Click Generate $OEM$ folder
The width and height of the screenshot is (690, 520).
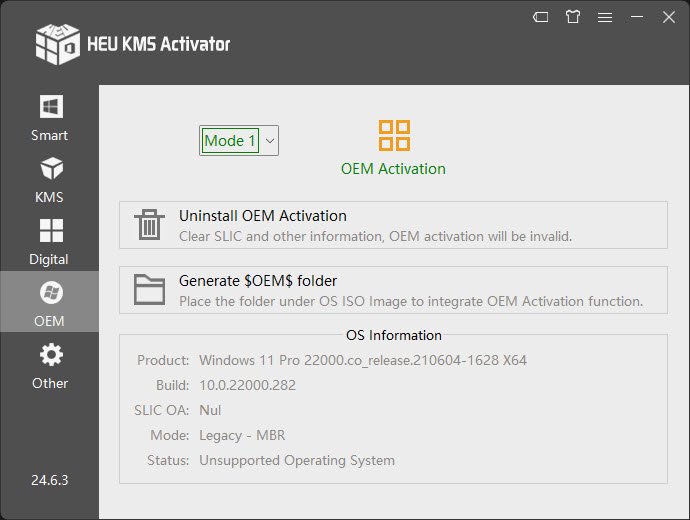[258, 281]
